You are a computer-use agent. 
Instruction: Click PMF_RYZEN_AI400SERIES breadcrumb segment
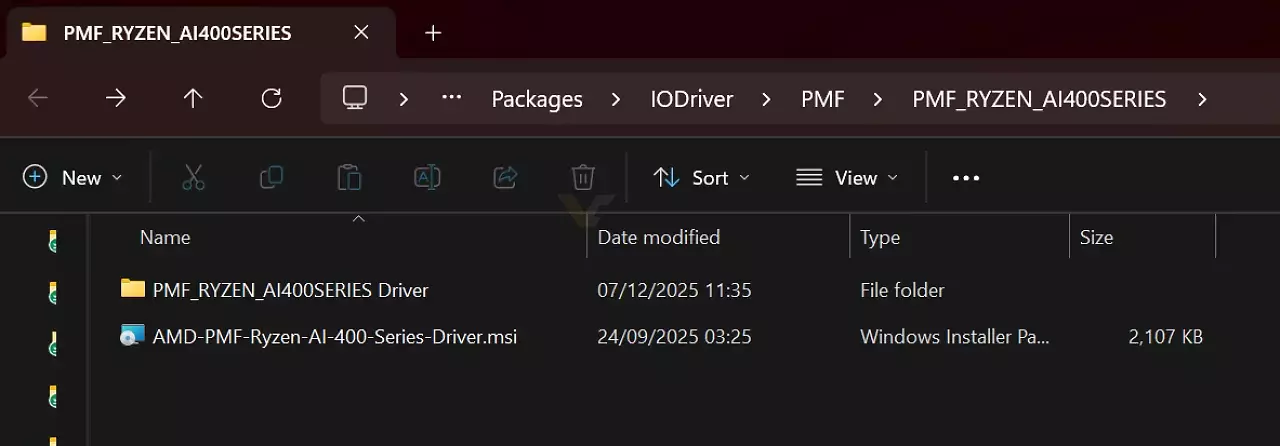click(1039, 99)
